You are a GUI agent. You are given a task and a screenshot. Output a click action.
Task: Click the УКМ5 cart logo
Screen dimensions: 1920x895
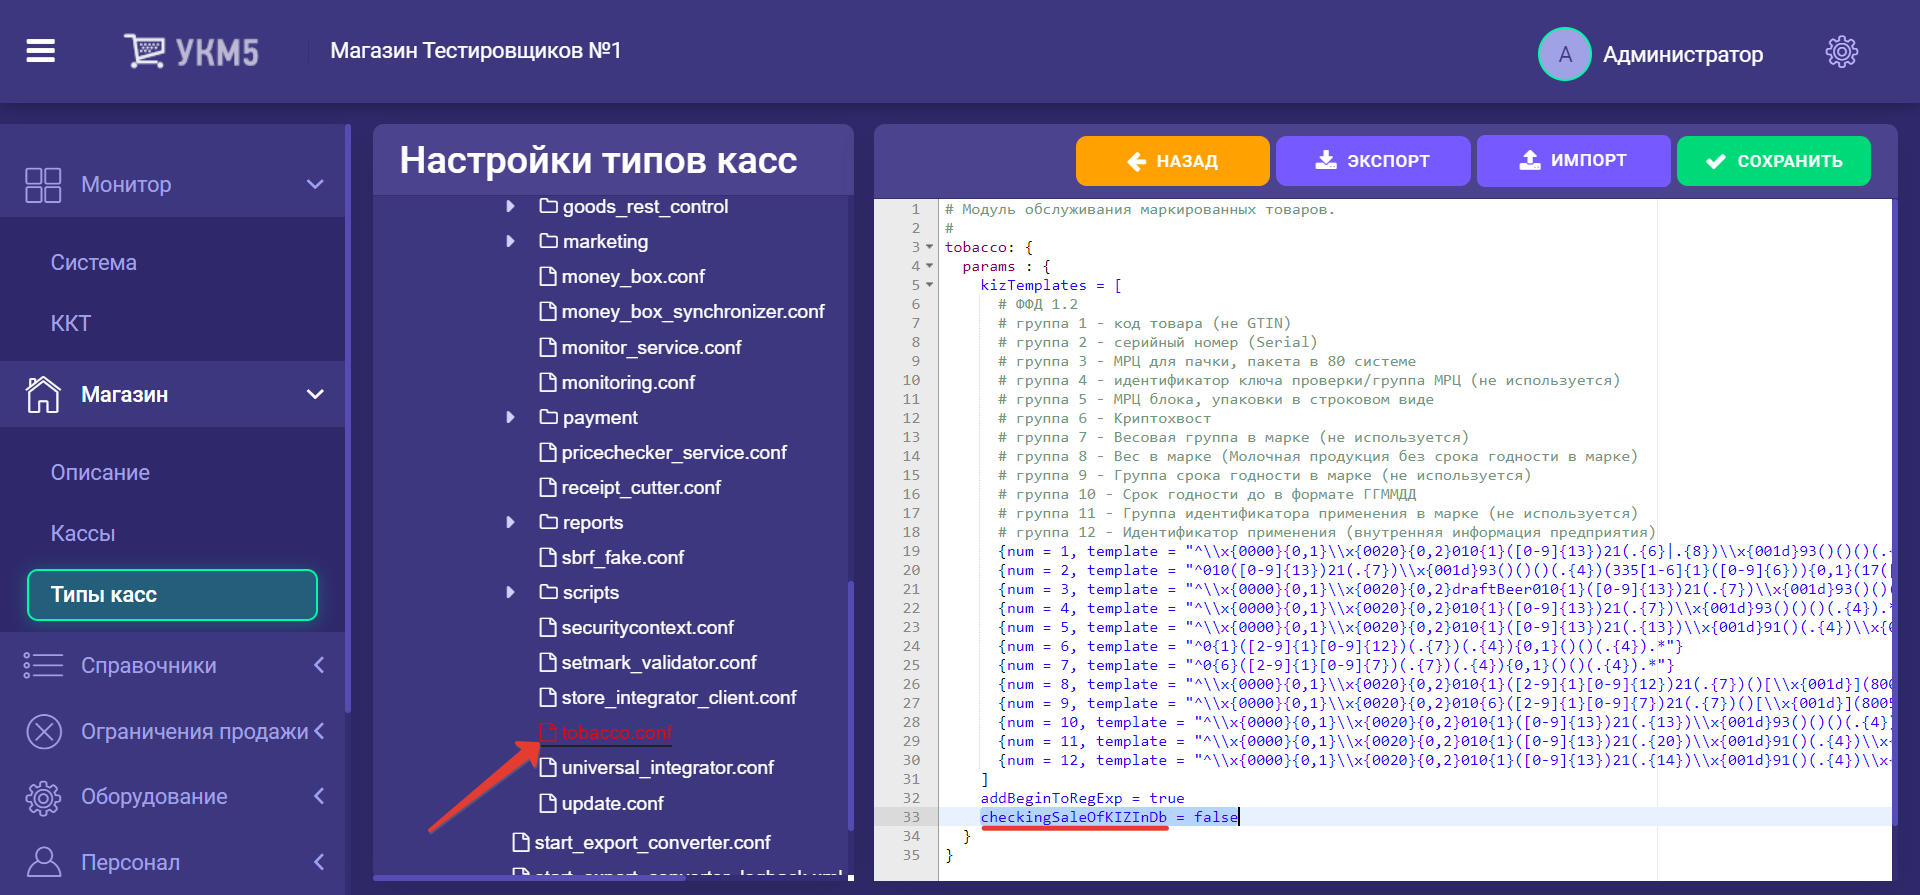(191, 51)
